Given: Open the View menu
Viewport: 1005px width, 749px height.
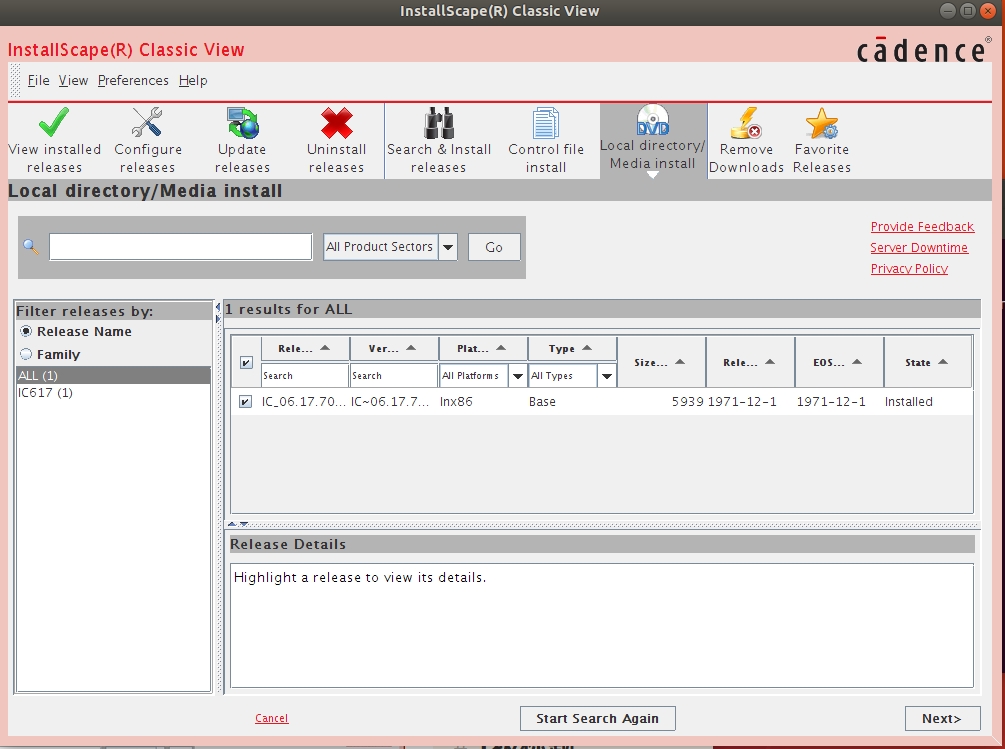Looking at the screenshot, I should point(73,81).
